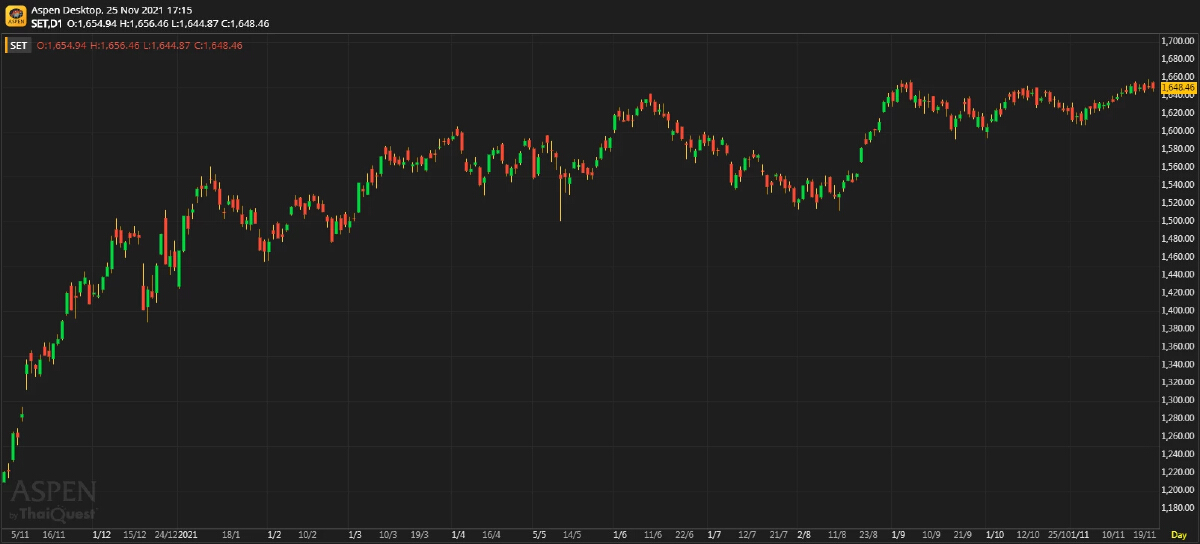Viewport: 1200px width, 544px height.
Task: Click the '1/12' date axis label
Action: [x=101, y=535]
